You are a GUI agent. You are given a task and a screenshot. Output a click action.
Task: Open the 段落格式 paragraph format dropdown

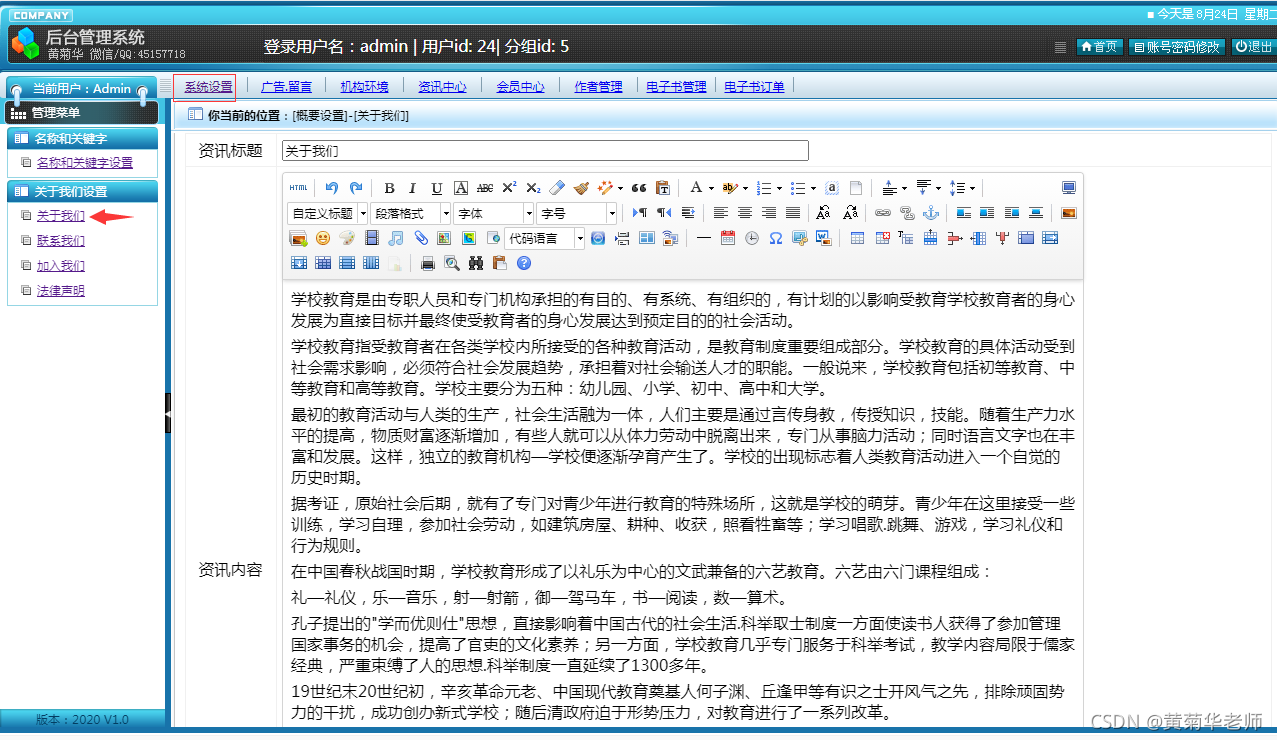410,212
